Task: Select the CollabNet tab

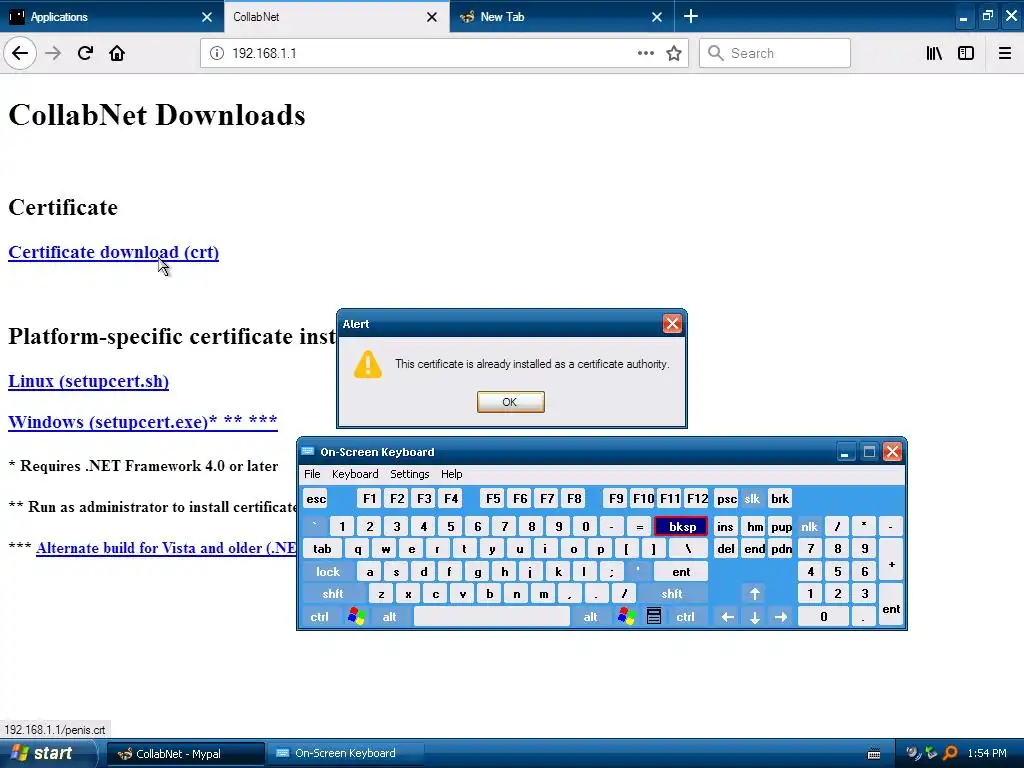Action: 336,16
